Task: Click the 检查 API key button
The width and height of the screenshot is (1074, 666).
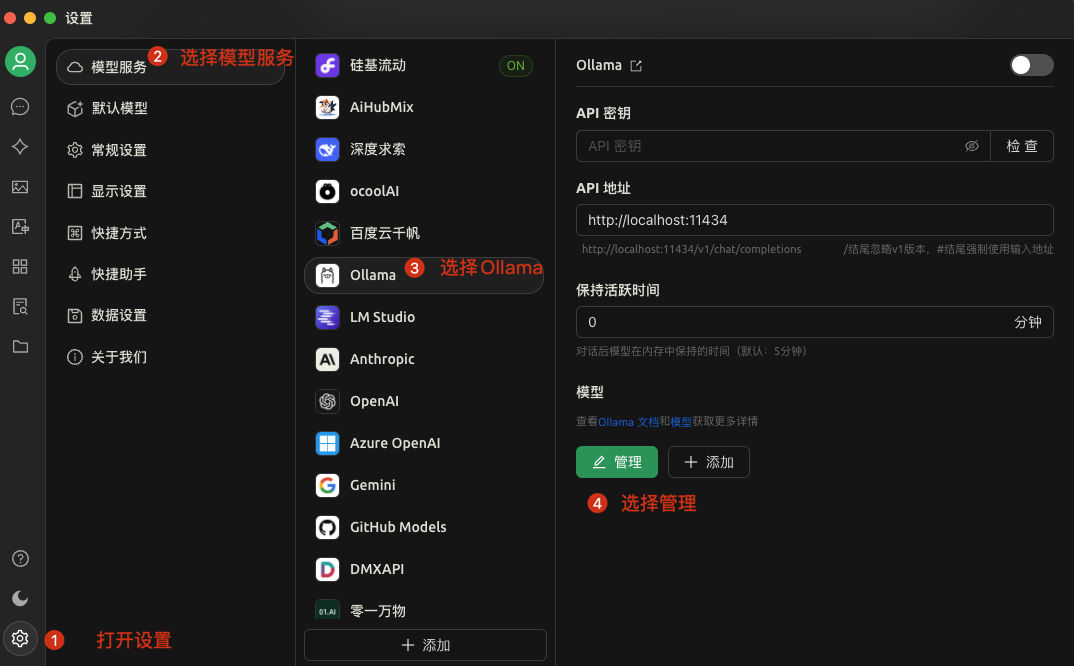Action: 1022,146
